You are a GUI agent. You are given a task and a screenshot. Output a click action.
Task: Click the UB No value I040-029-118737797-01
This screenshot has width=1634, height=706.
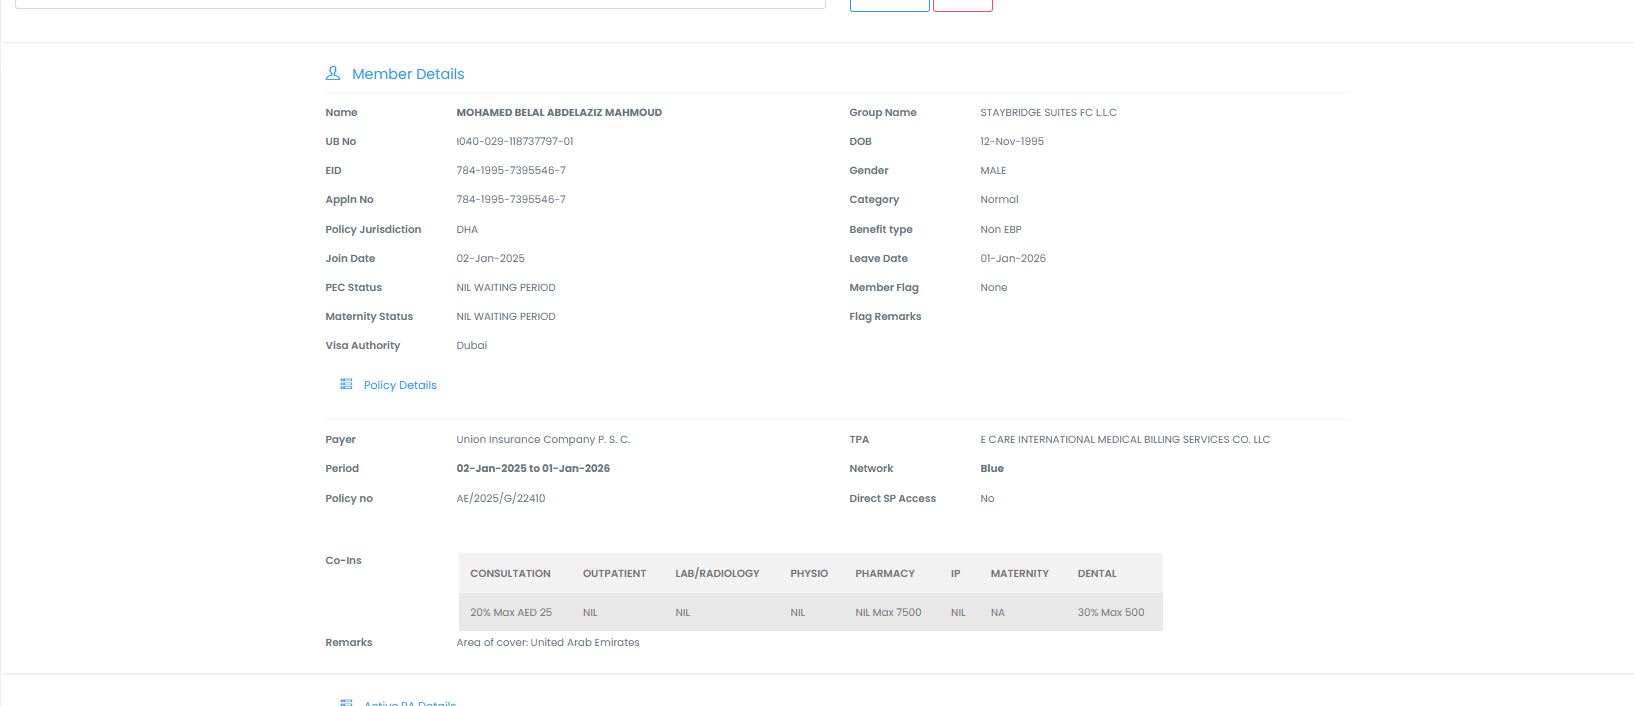click(515, 142)
